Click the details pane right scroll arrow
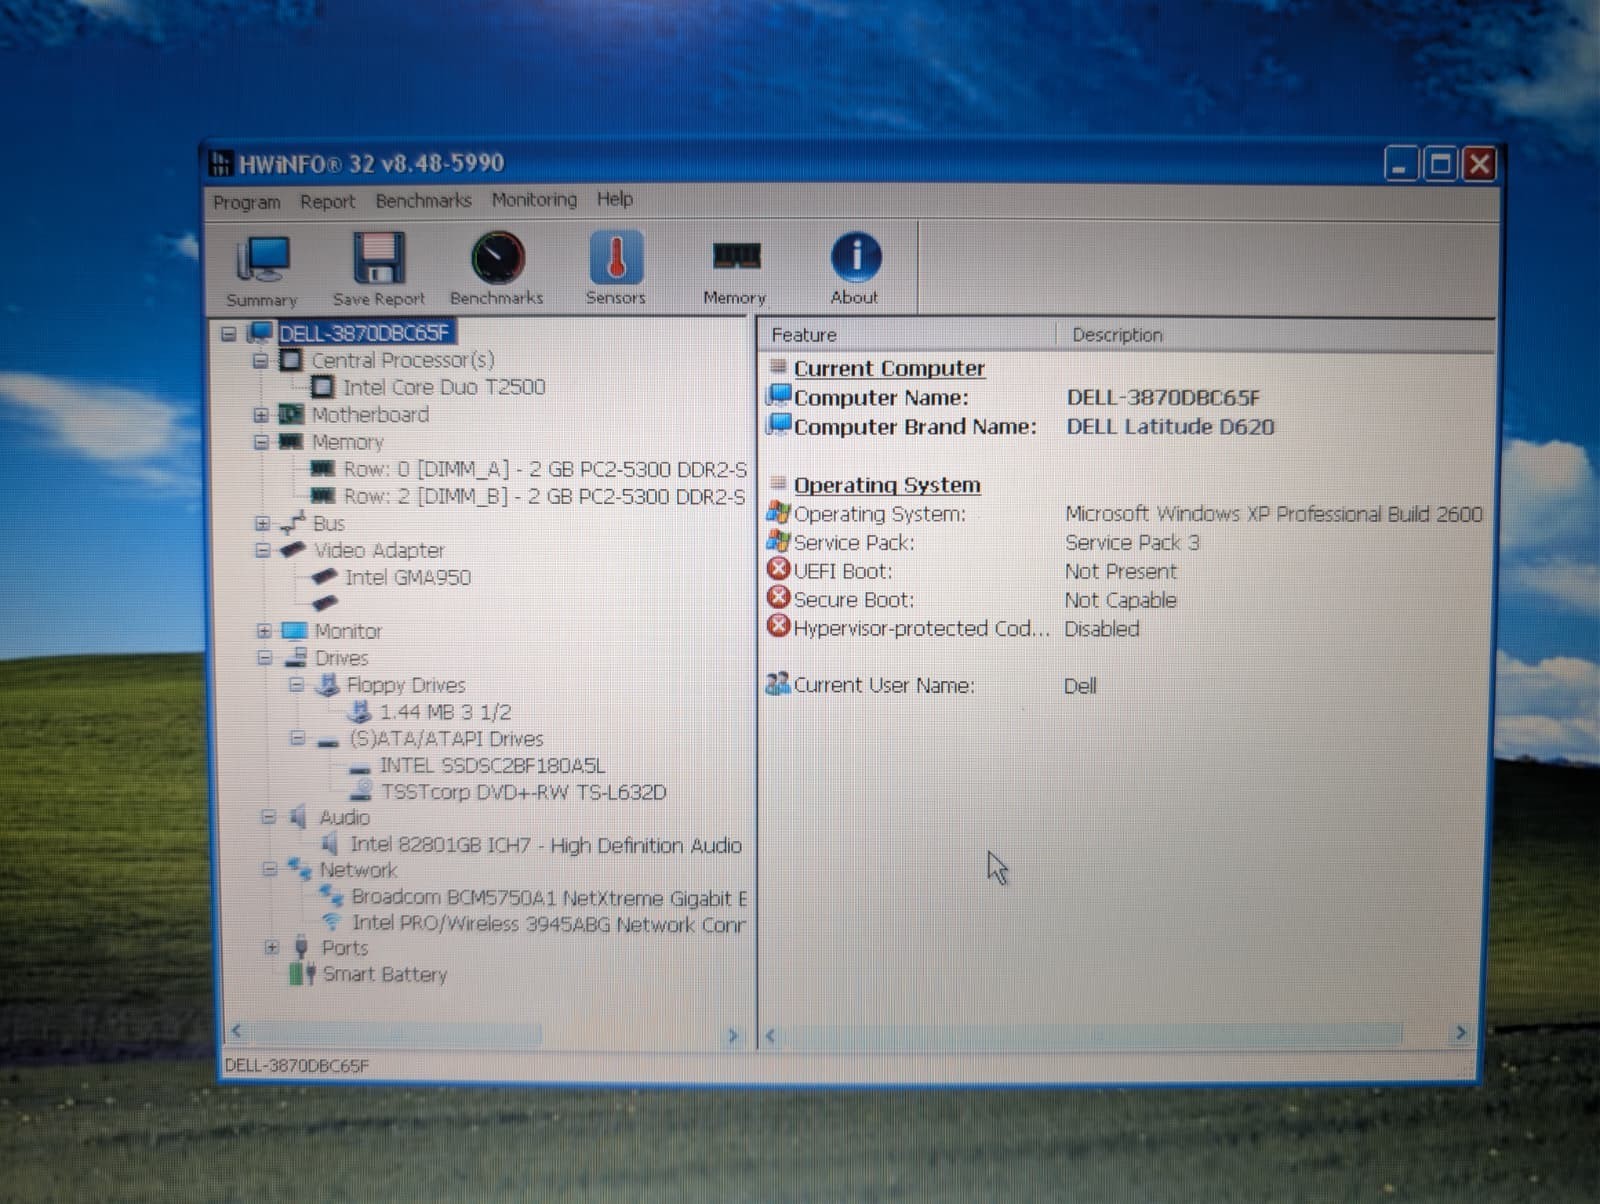The image size is (1600, 1204). coord(1461,1032)
